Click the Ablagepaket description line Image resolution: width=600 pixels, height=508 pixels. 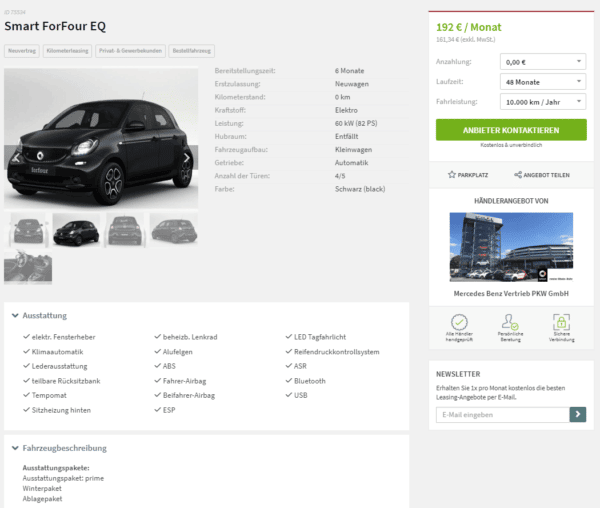42,499
